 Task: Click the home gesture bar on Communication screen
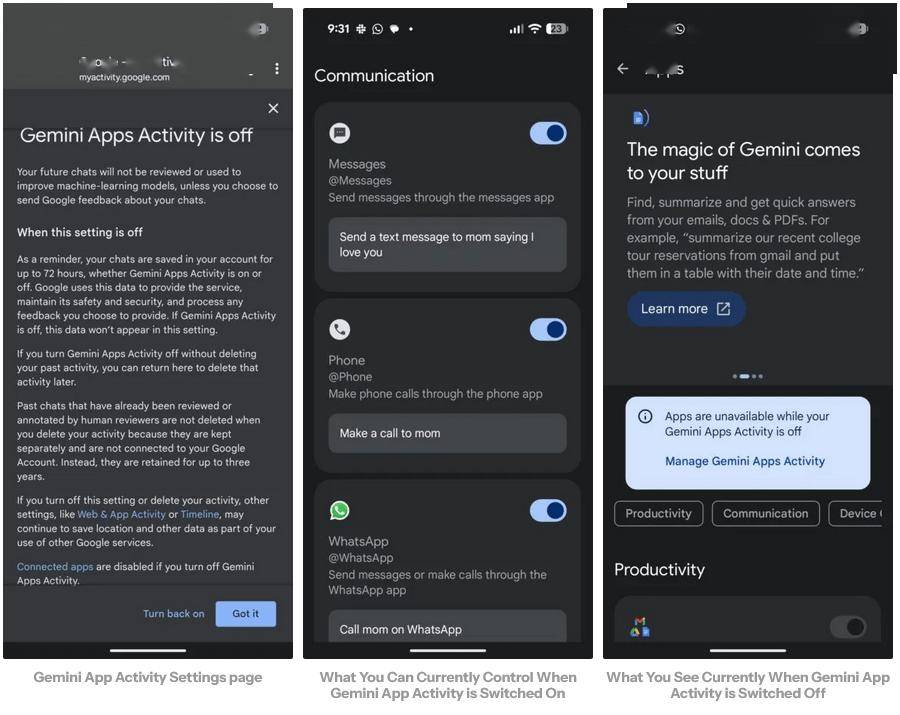(448, 651)
